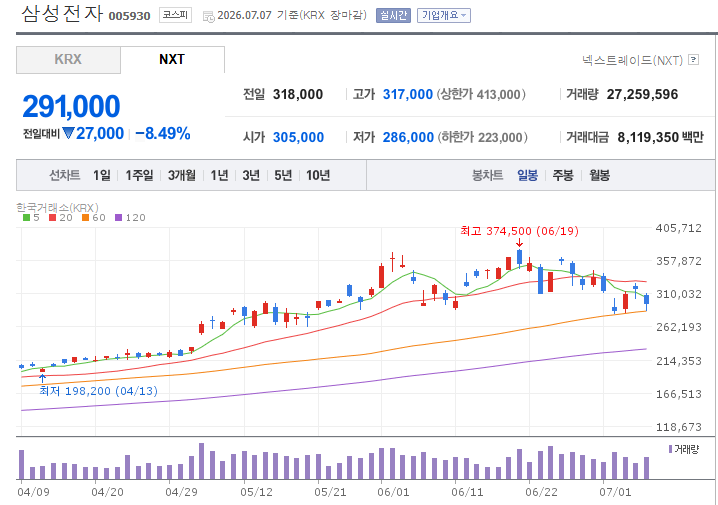Click the 06/01 date axis label
This screenshot has height=505, width=718.
[393, 493]
